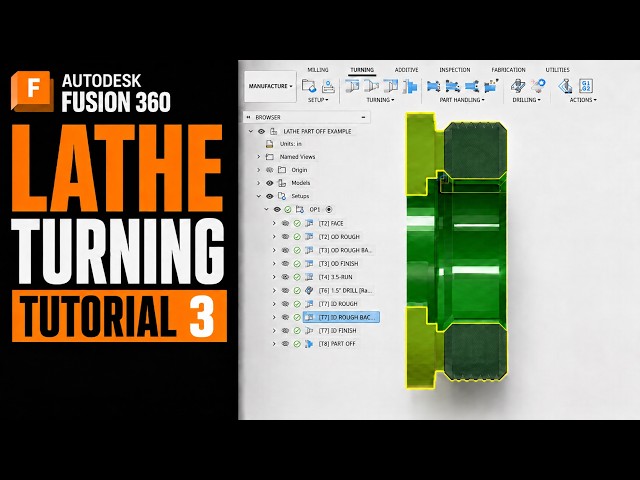
Task: Click the [T8] PART OFF operation icon
Action: (x=309, y=344)
